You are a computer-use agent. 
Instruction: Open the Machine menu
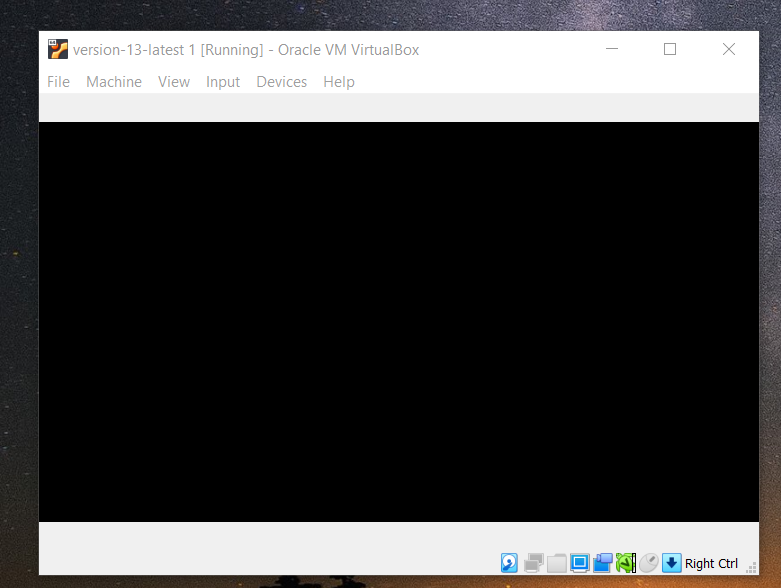click(114, 82)
